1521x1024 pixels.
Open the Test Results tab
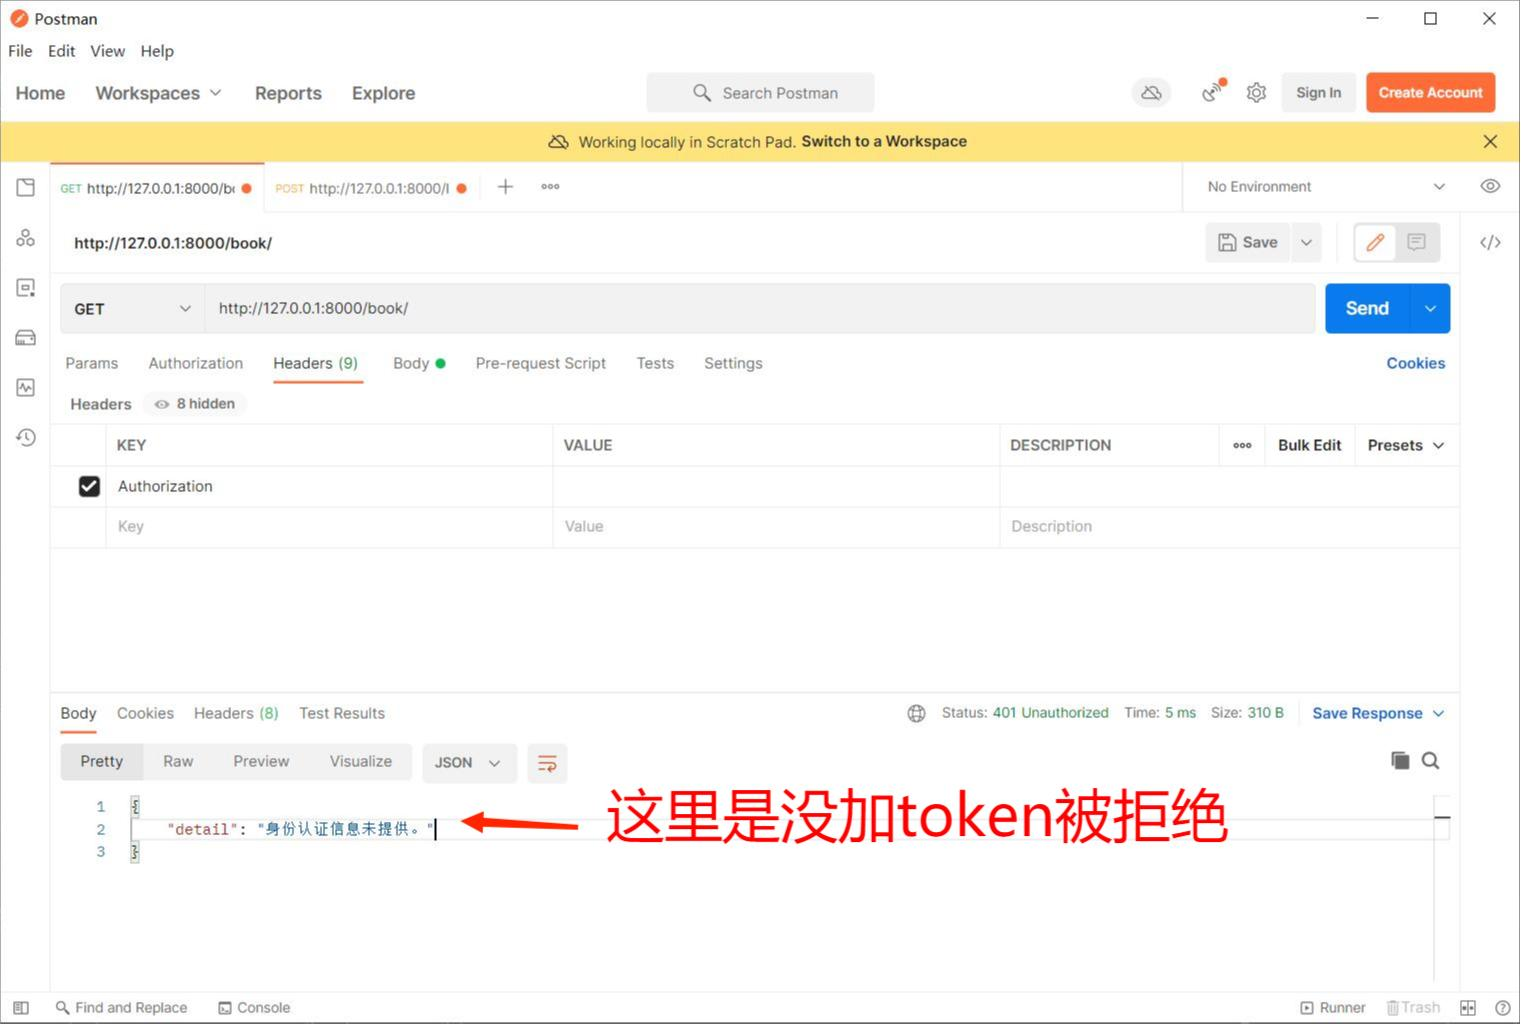point(341,713)
